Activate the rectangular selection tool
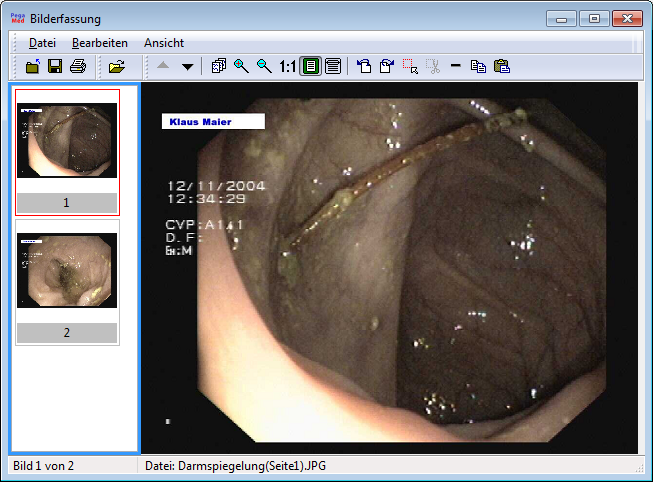Image resolution: width=653 pixels, height=482 pixels. click(410, 67)
